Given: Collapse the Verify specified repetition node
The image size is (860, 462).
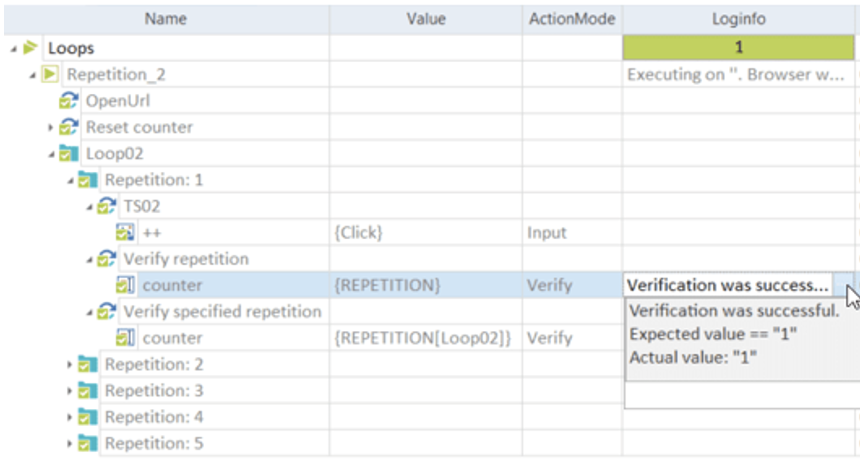Looking at the screenshot, I should (89, 312).
